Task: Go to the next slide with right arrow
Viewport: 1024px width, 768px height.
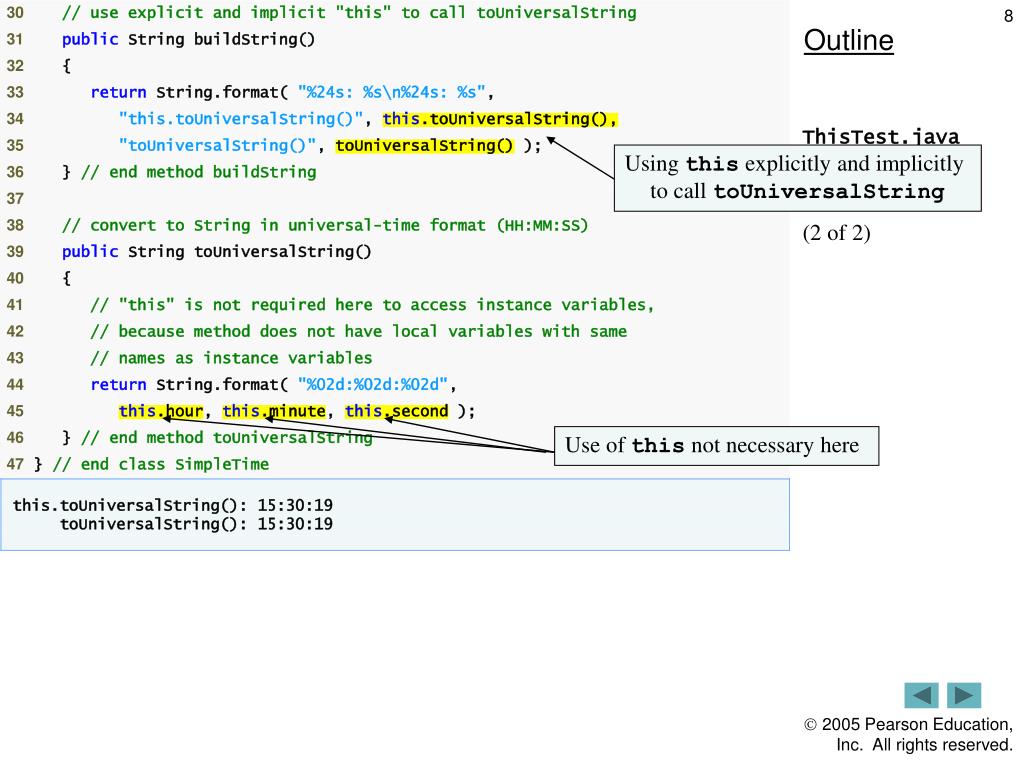Action: click(x=964, y=695)
